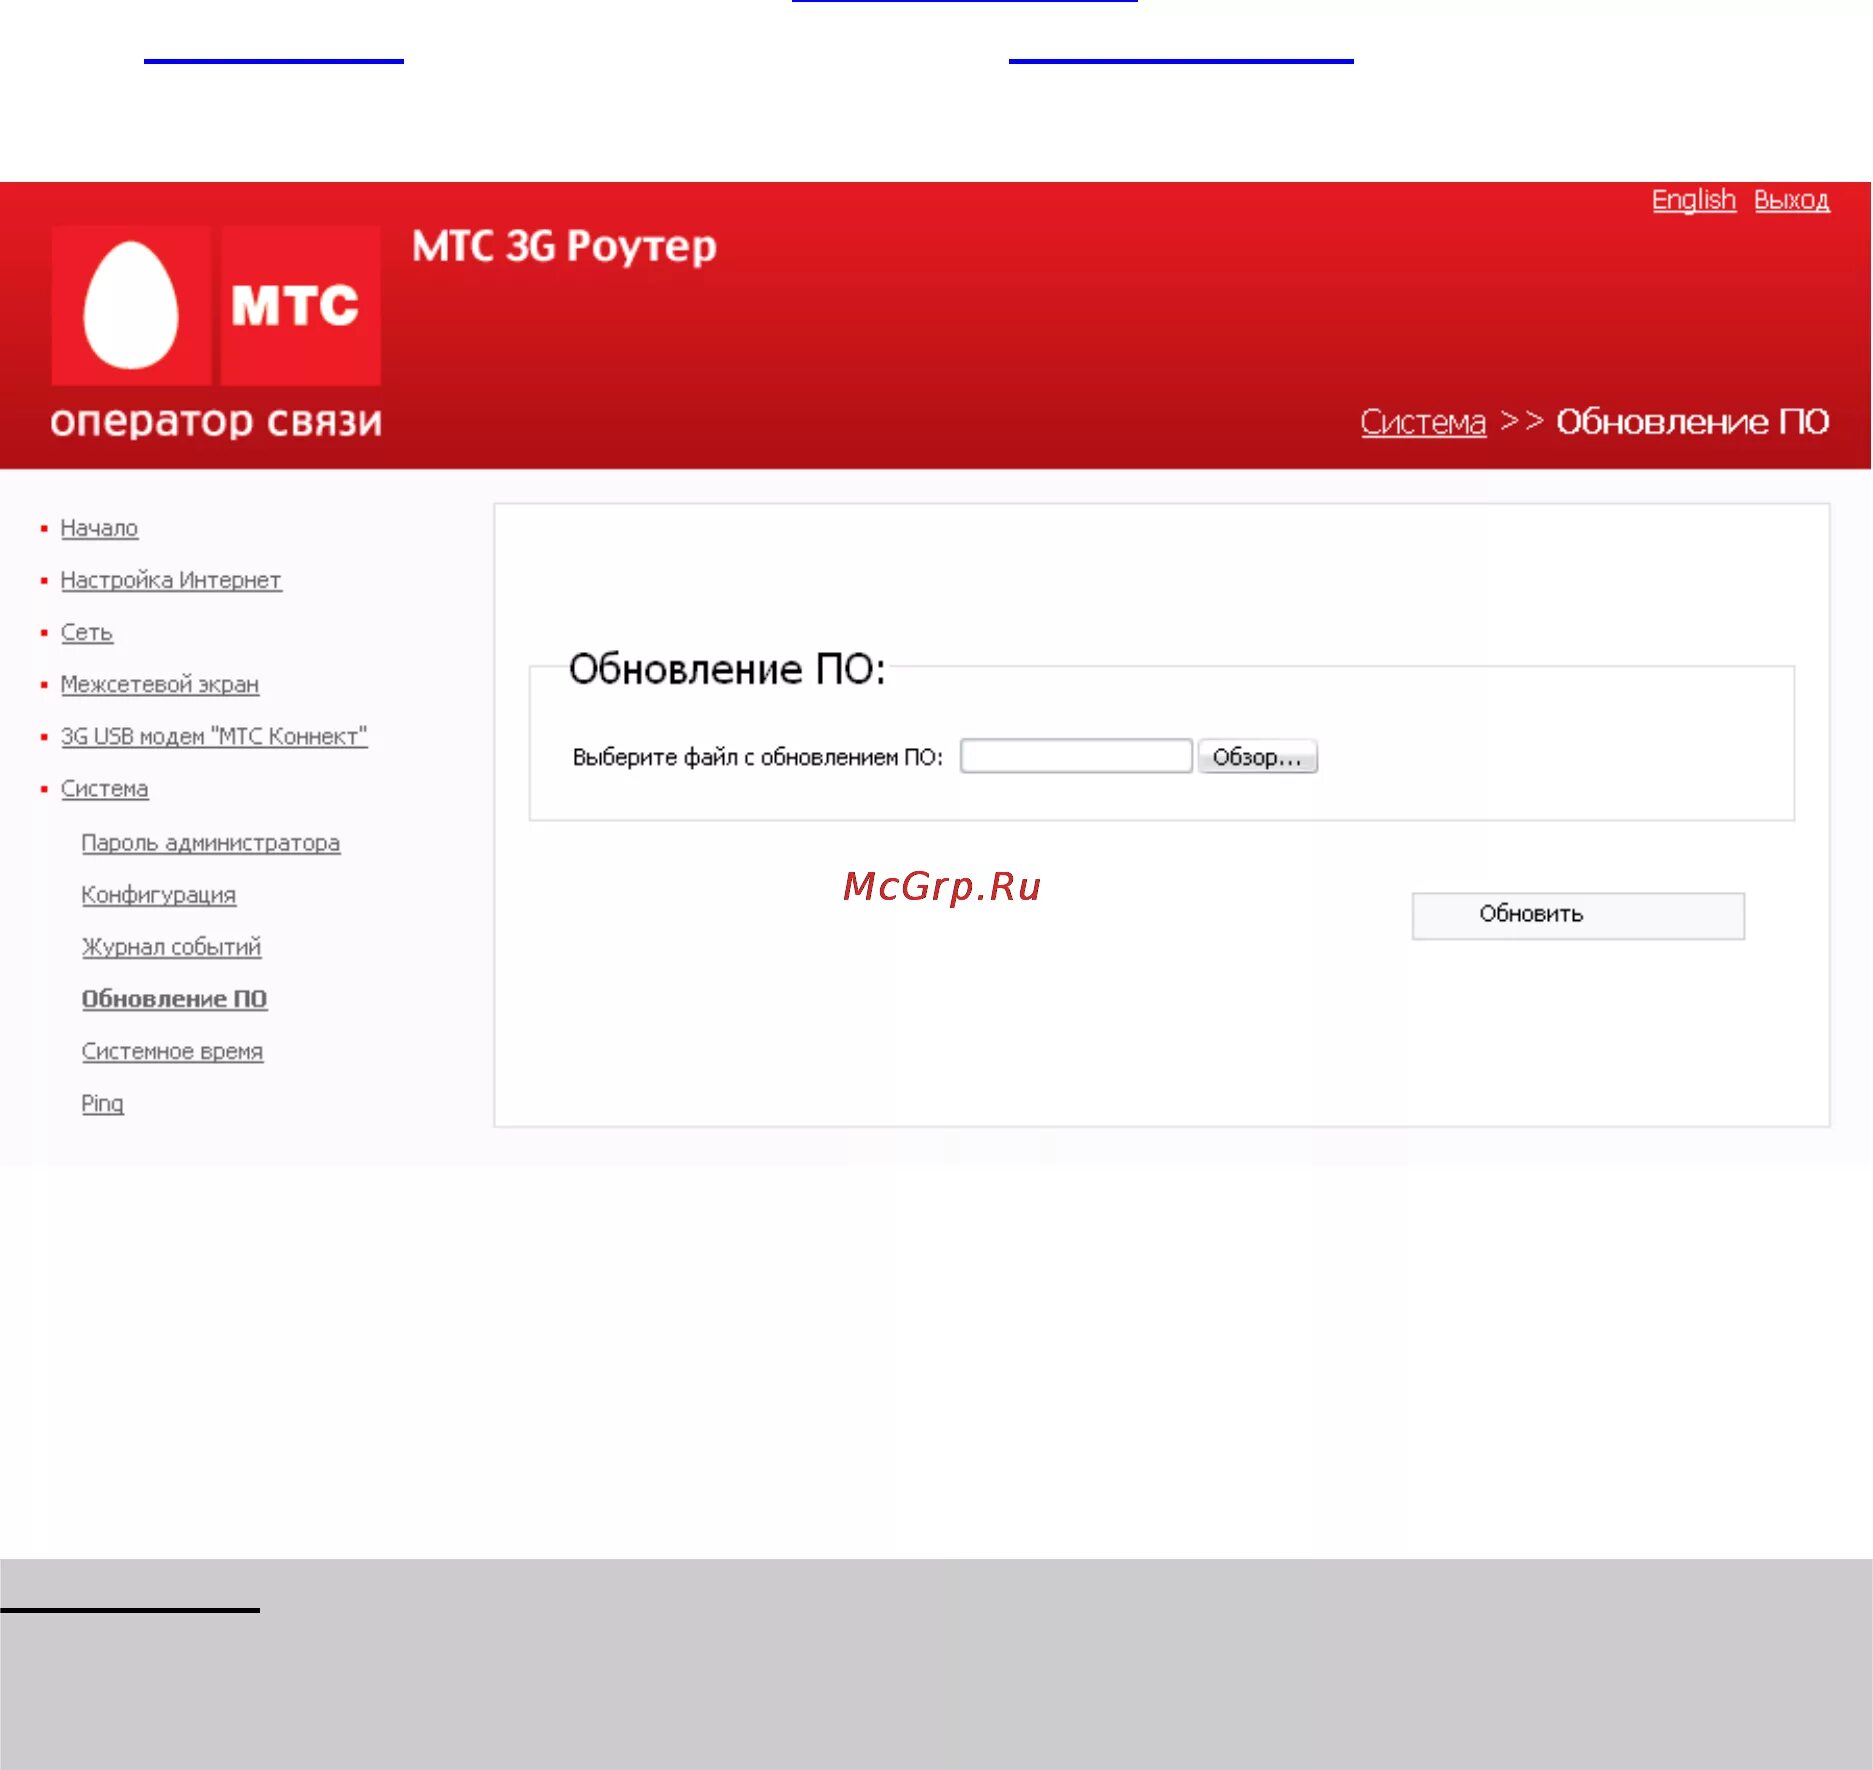The image size is (1873, 1770).
Task: Click the Обновить button
Action: coord(1578,915)
